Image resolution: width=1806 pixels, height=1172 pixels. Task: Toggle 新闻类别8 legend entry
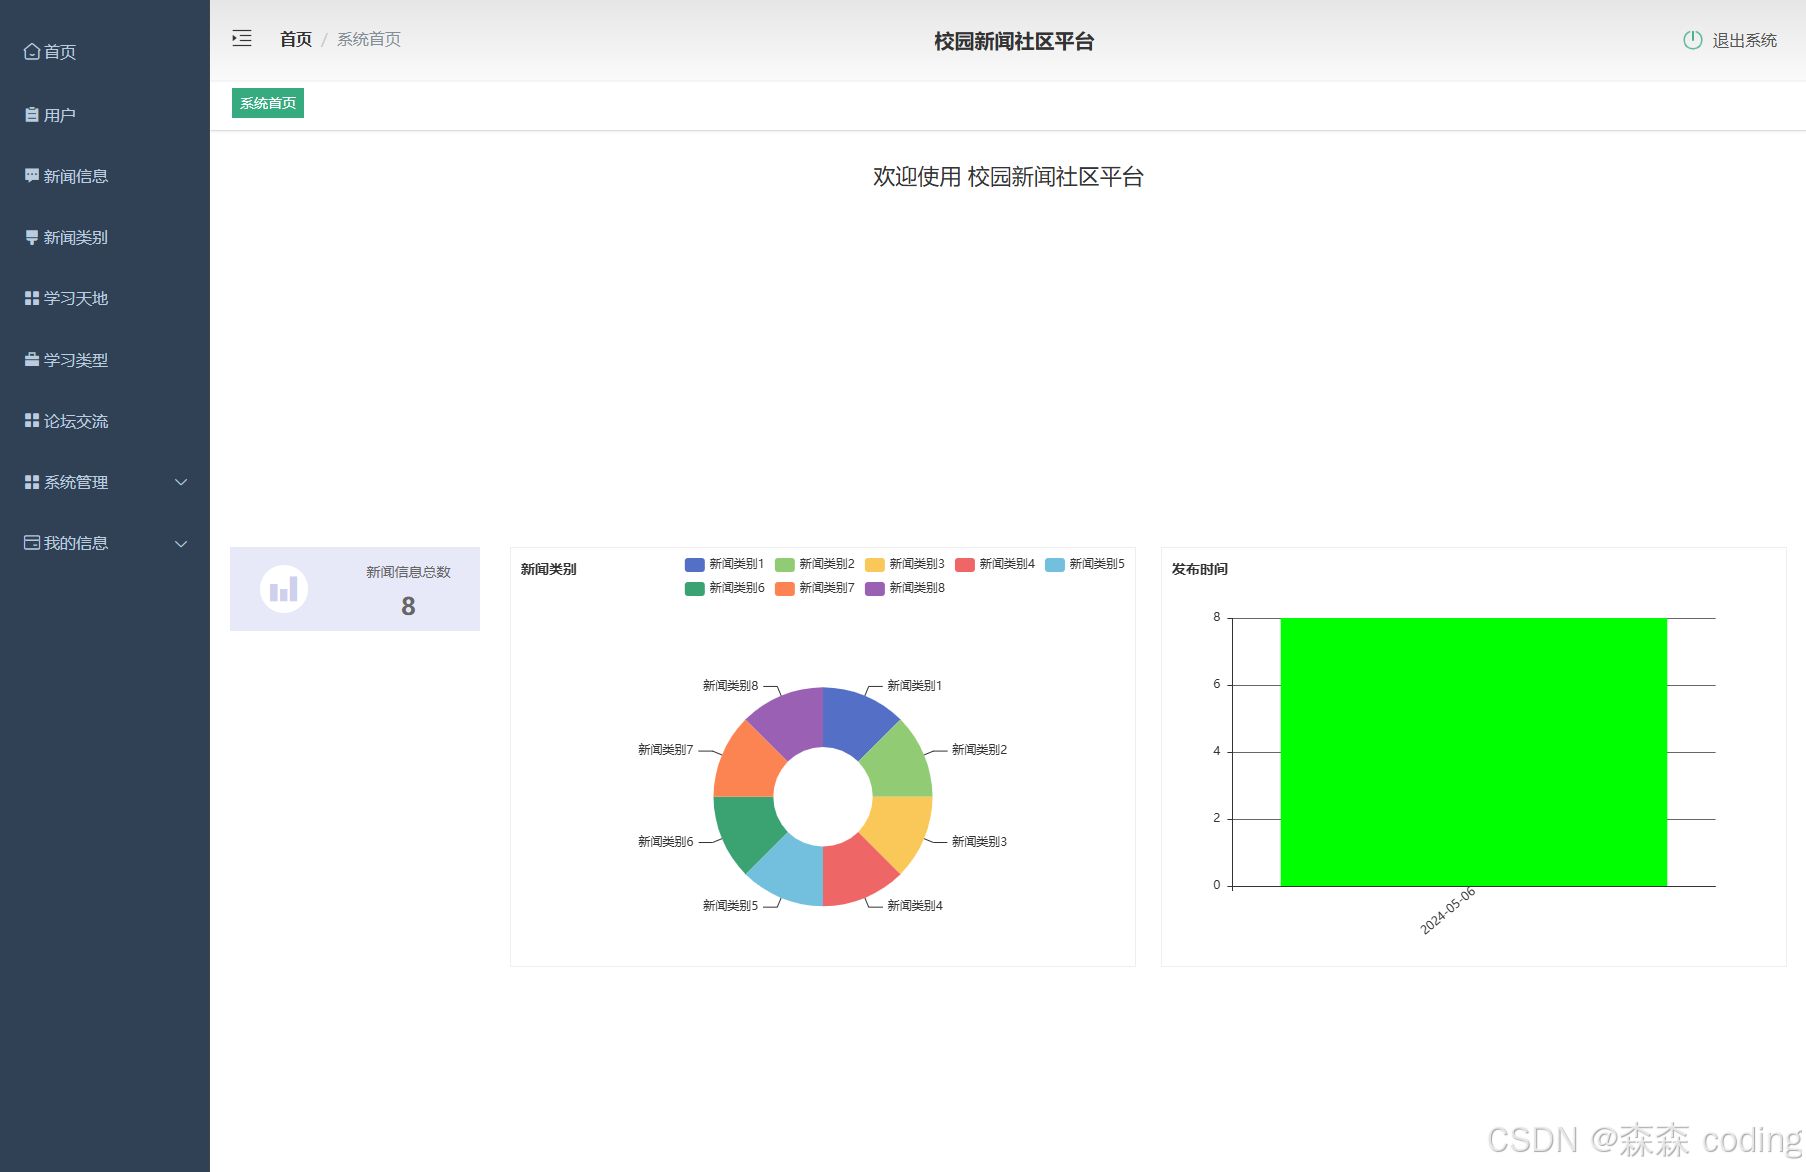[905, 588]
